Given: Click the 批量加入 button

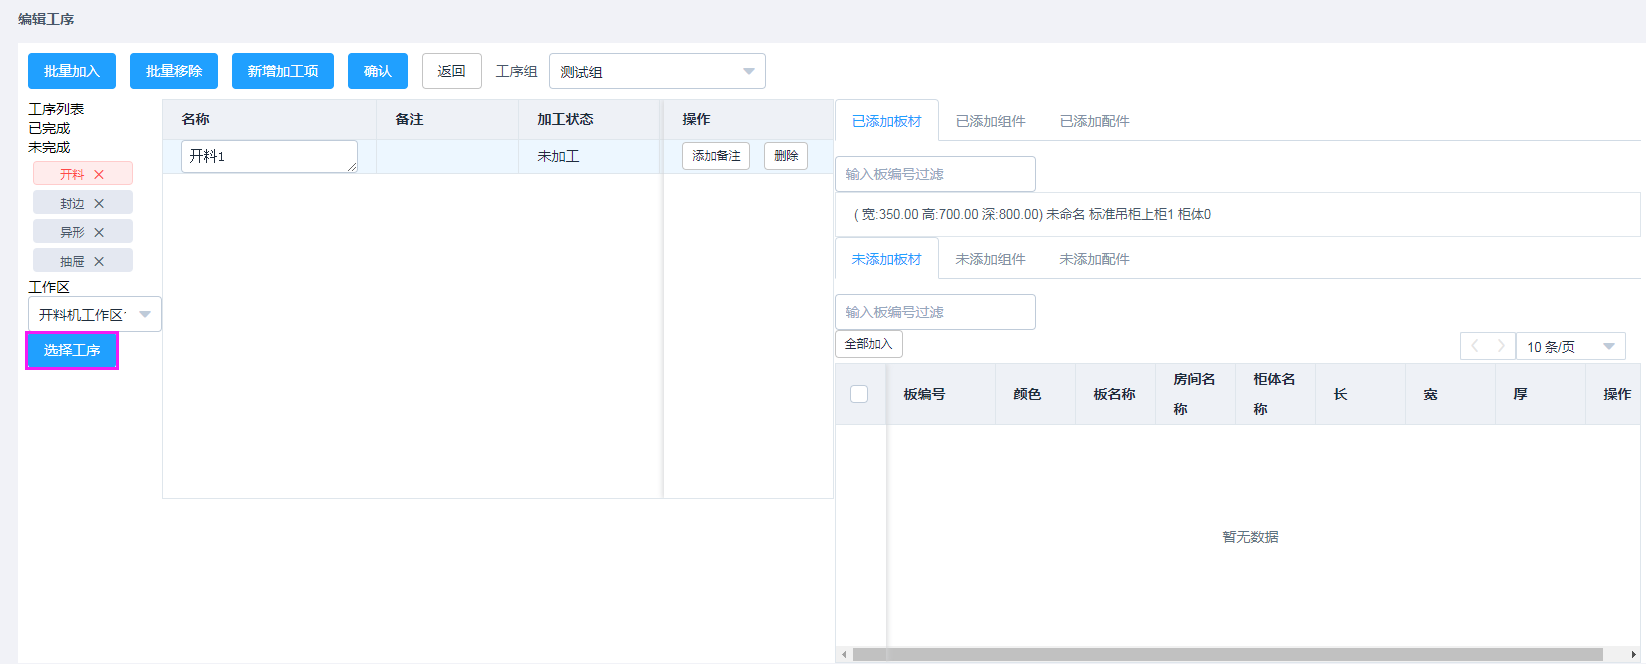Looking at the screenshot, I should pos(72,71).
